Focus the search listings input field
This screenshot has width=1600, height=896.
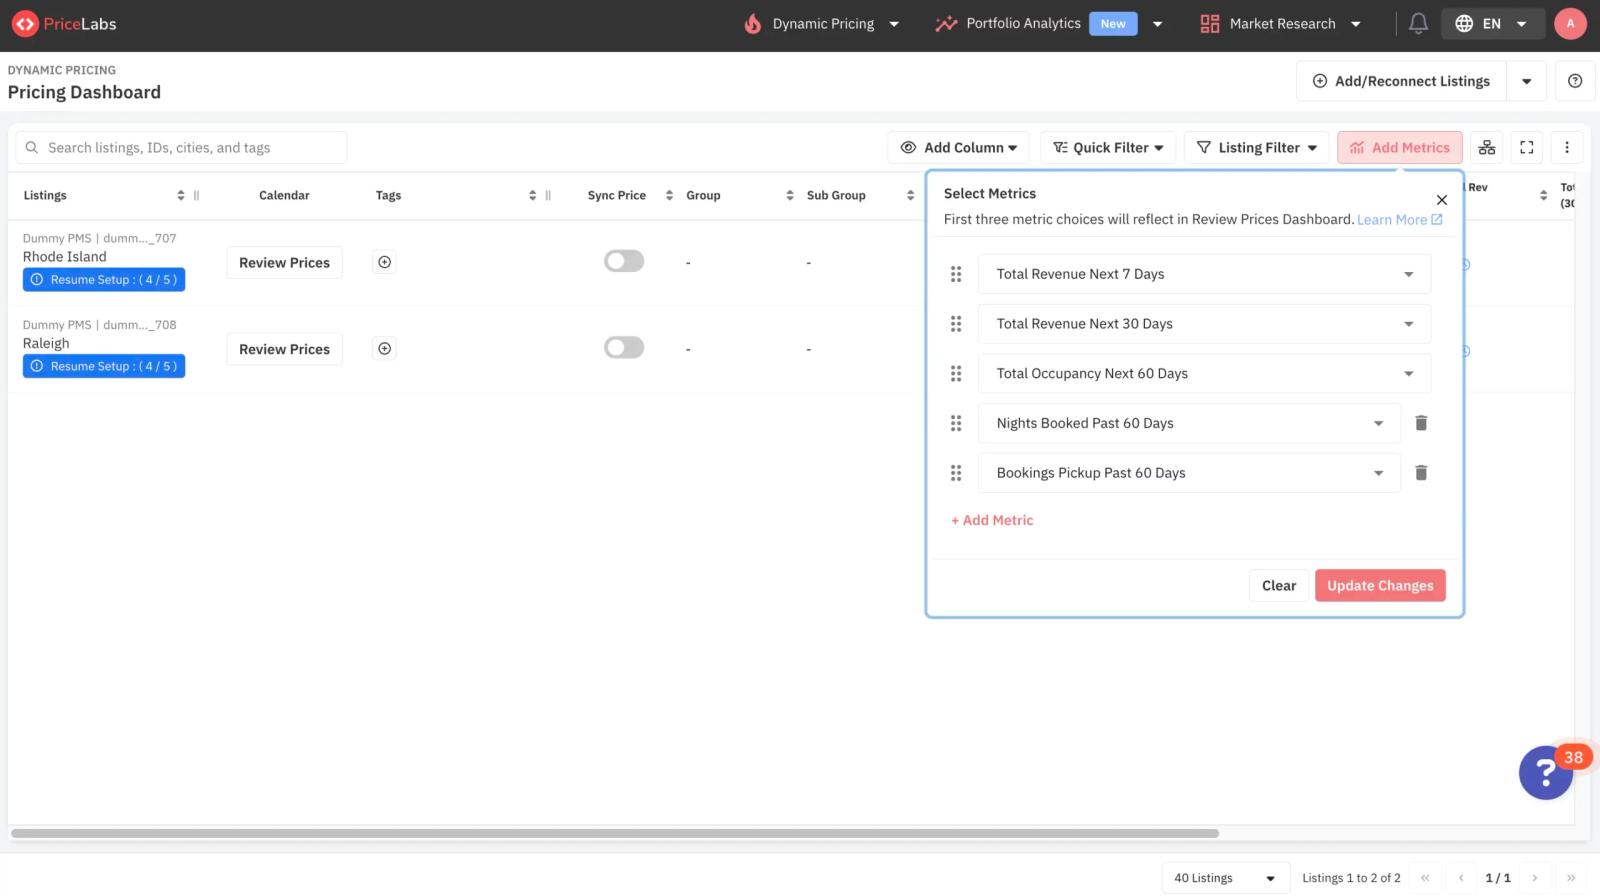pos(181,148)
